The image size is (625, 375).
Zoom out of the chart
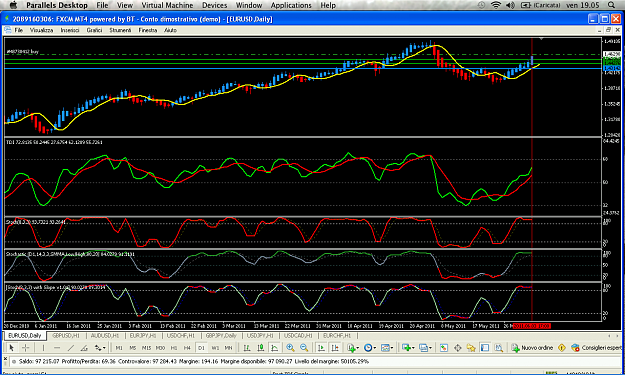coord(304,348)
